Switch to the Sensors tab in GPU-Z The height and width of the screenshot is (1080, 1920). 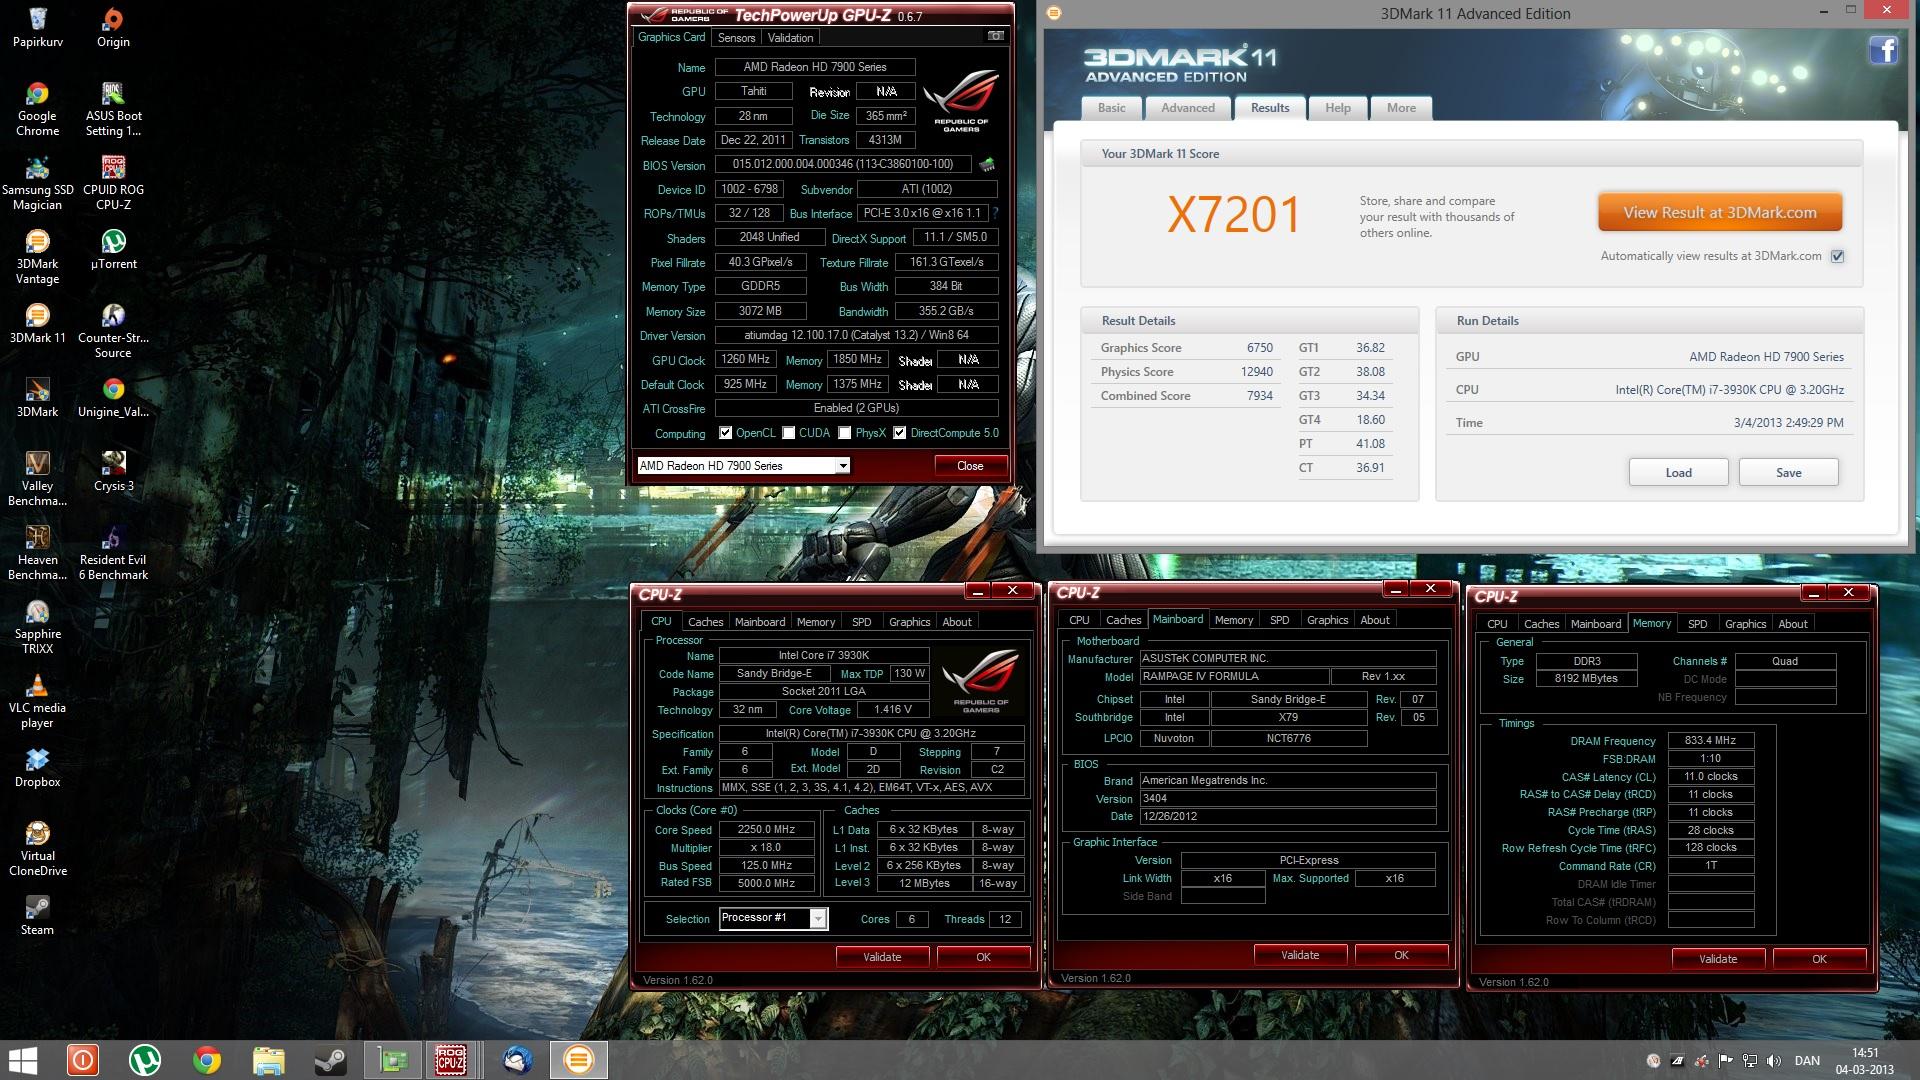click(736, 38)
